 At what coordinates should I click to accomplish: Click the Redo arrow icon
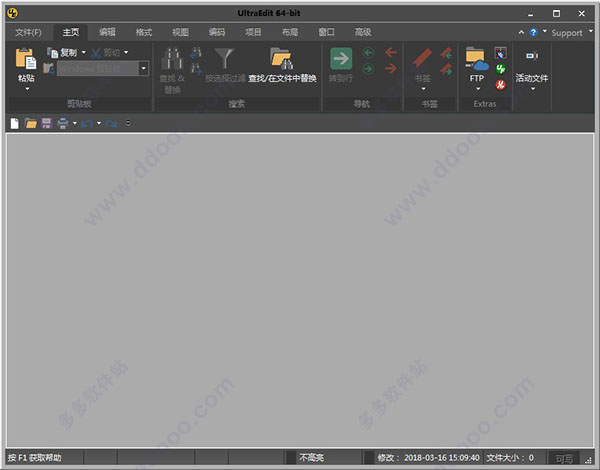click(111, 124)
